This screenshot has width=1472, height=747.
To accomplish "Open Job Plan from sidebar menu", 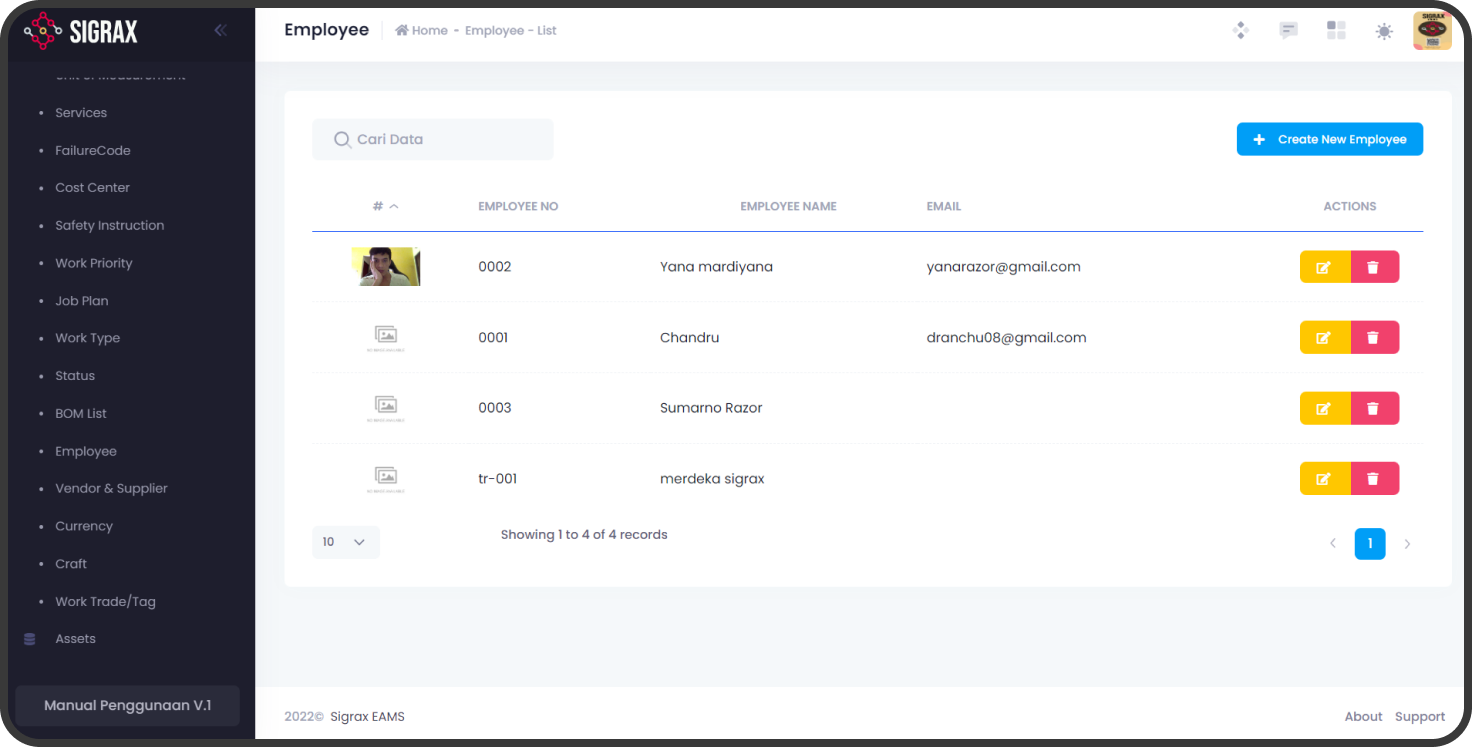I will click(x=81, y=301).
